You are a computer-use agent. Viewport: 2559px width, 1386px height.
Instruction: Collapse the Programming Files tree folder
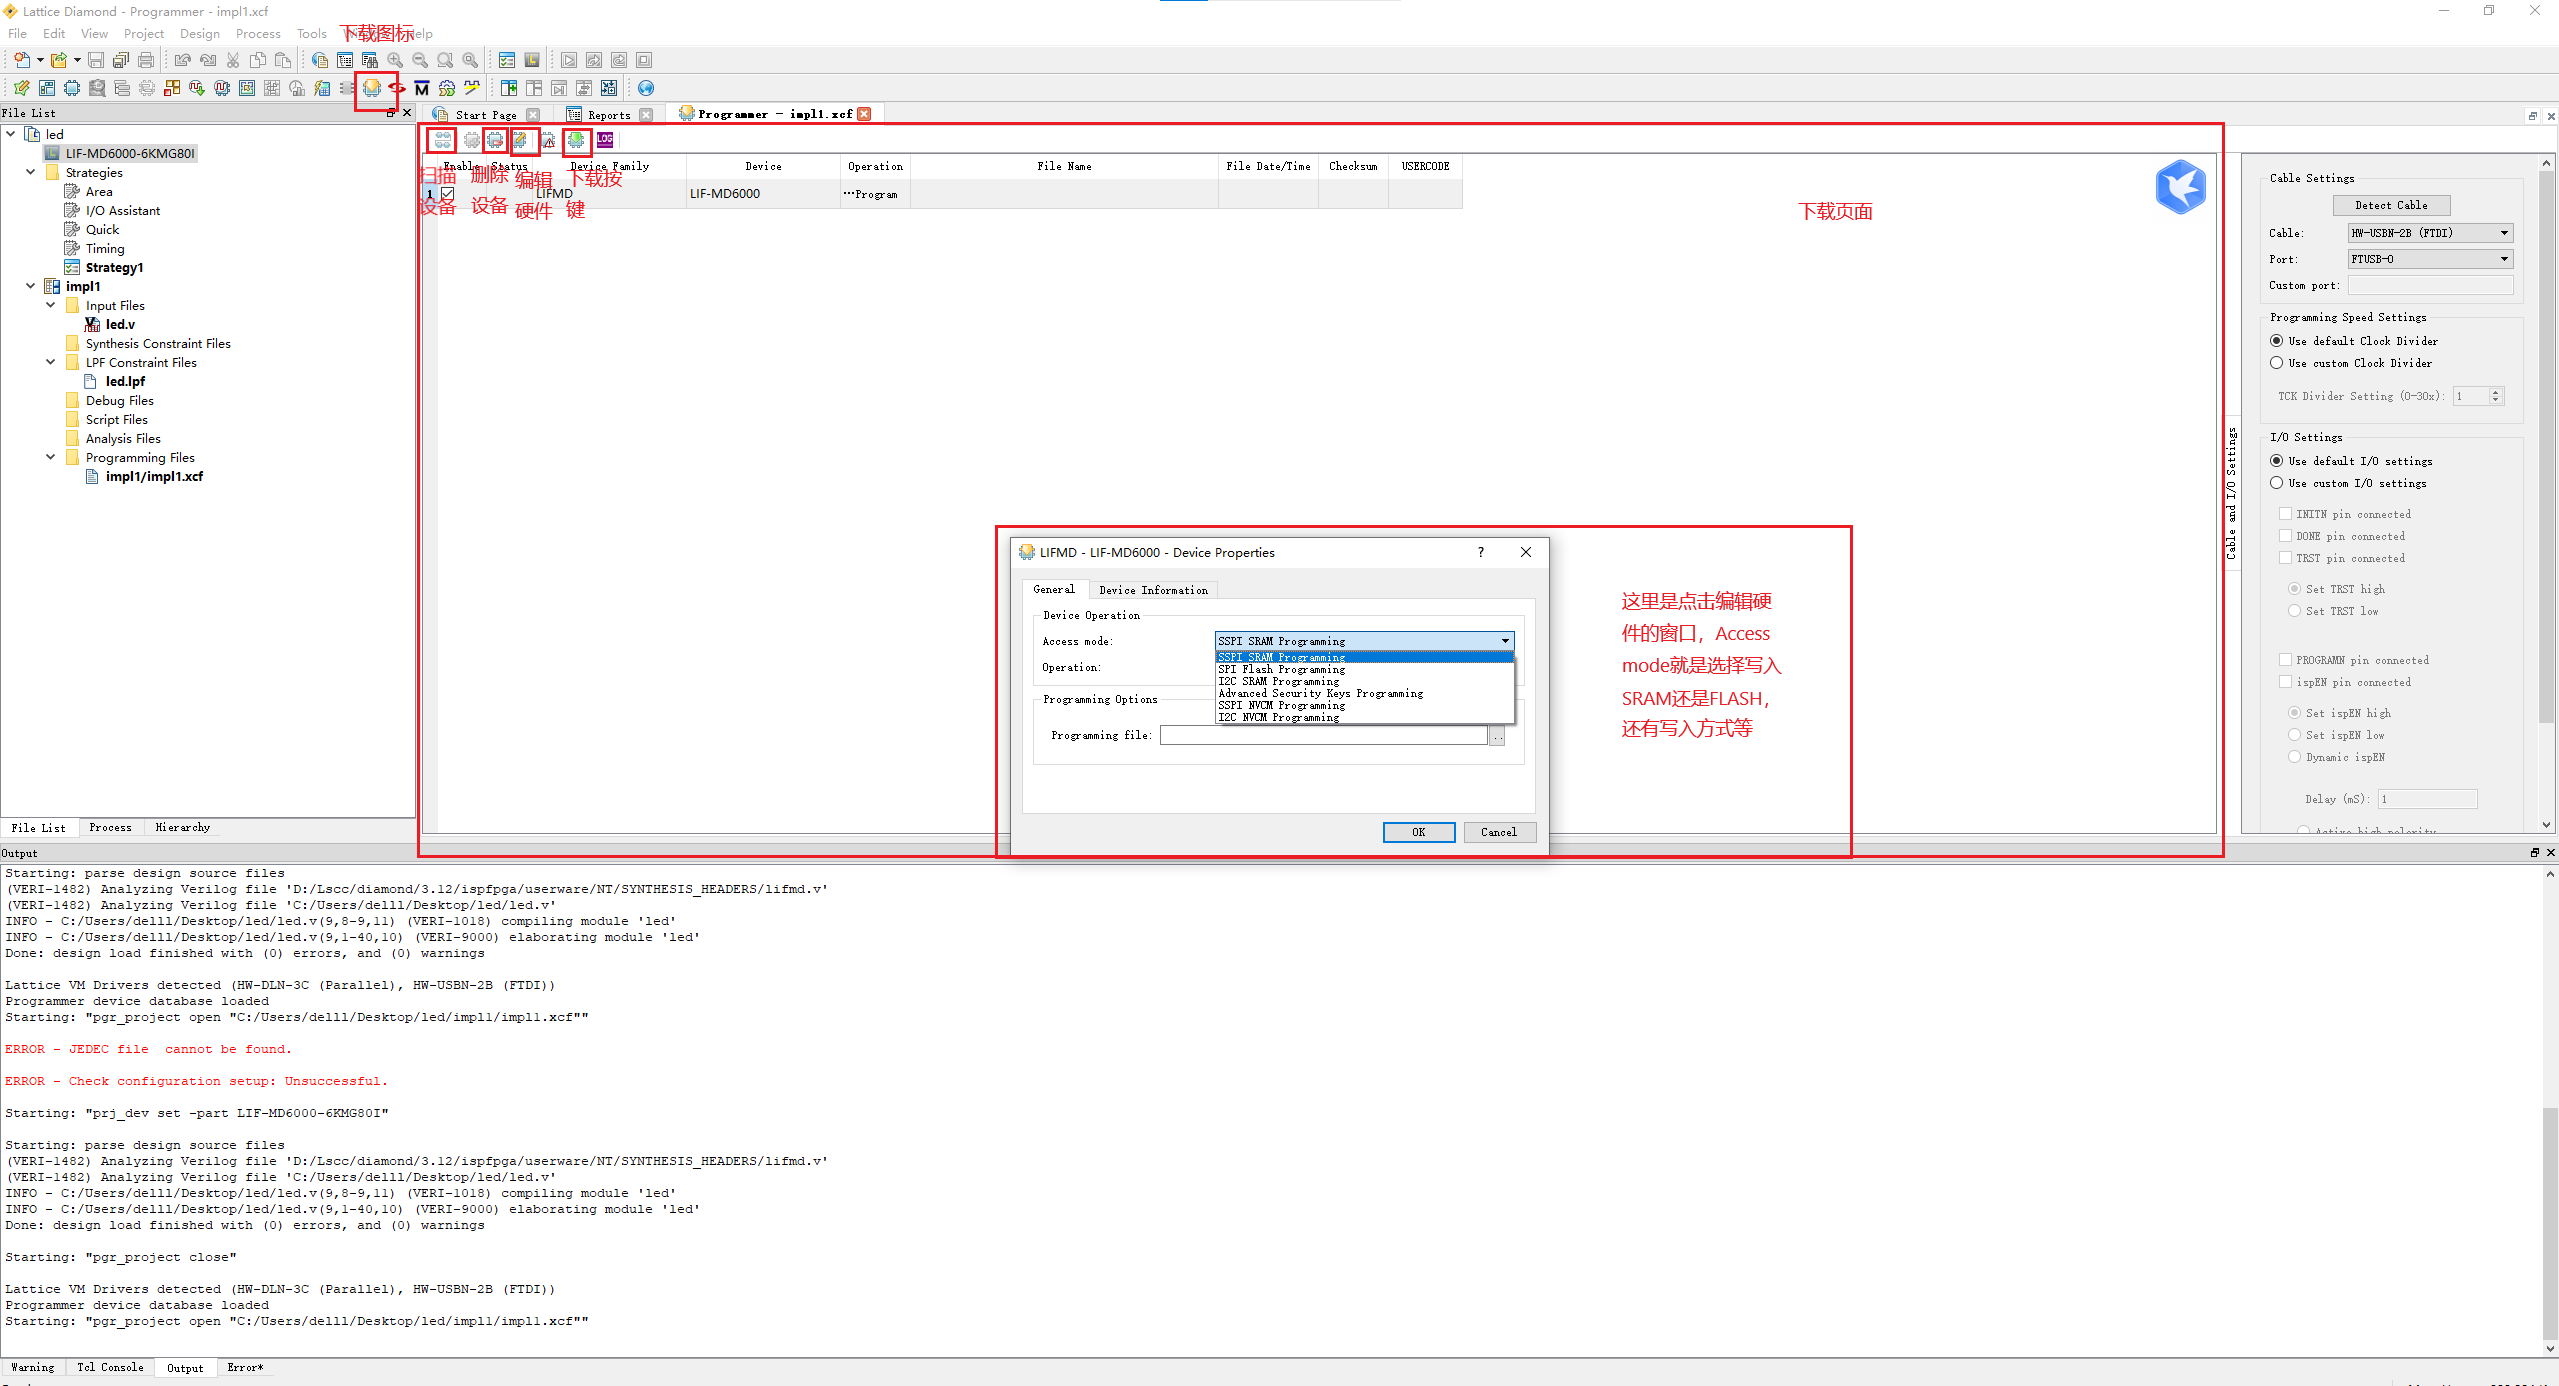click(x=51, y=457)
